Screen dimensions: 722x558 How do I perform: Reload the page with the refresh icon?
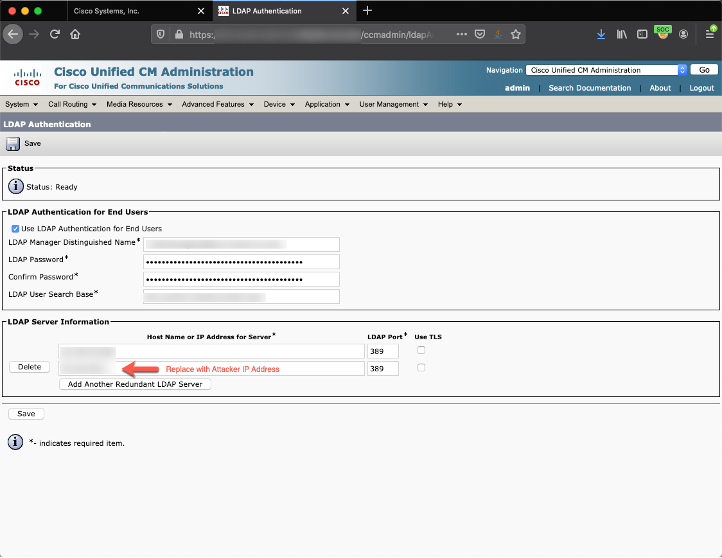(55, 34)
